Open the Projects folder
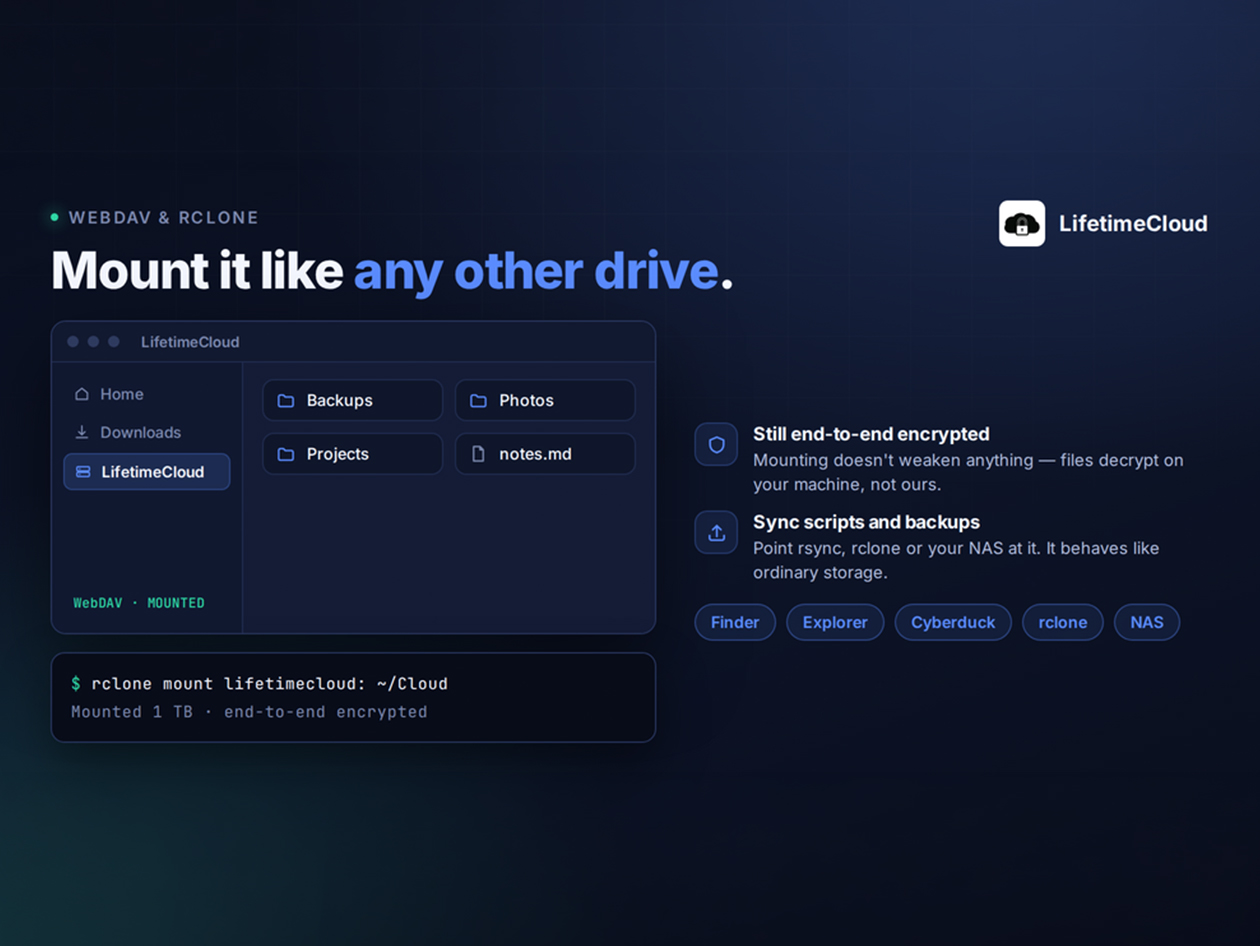The height and width of the screenshot is (946, 1260). [x=352, y=454]
